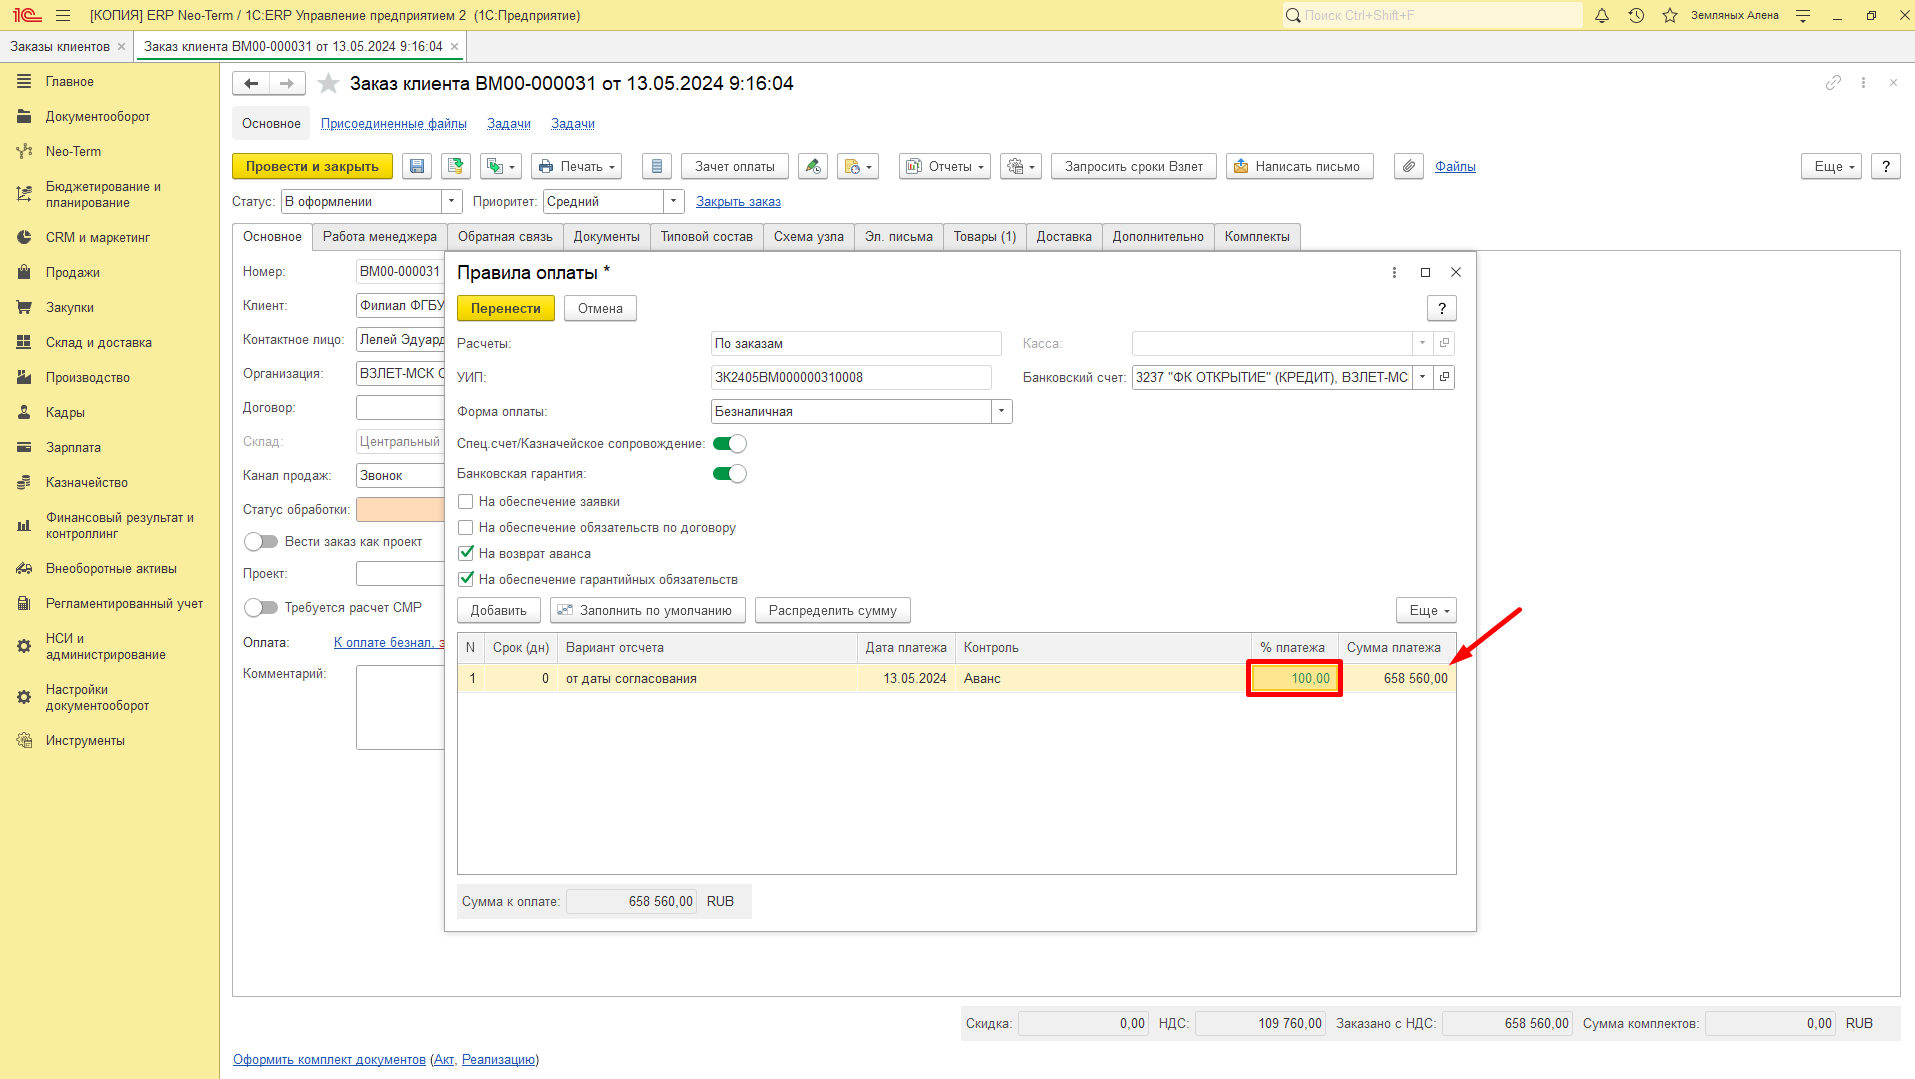The height and width of the screenshot is (1079, 1915).
Task: Toggle Банковская гарантия switch
Action: pyautogui.click(x=730, y=474)
